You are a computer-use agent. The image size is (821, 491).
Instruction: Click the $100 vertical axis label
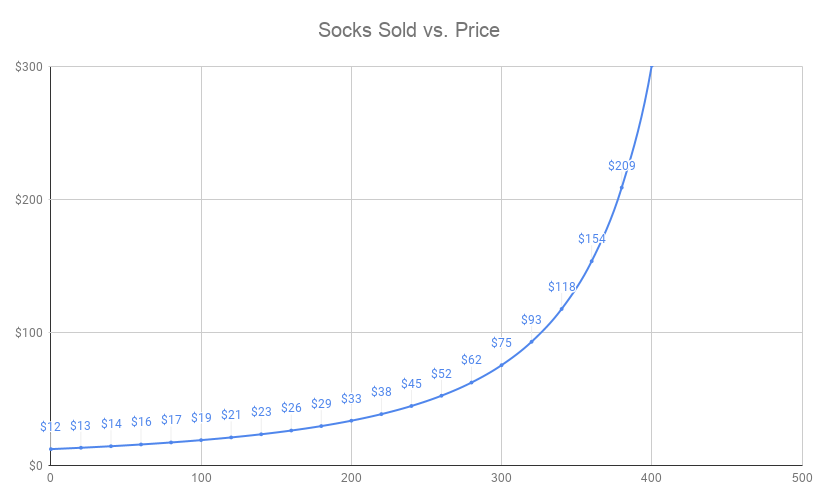(28, 333)
